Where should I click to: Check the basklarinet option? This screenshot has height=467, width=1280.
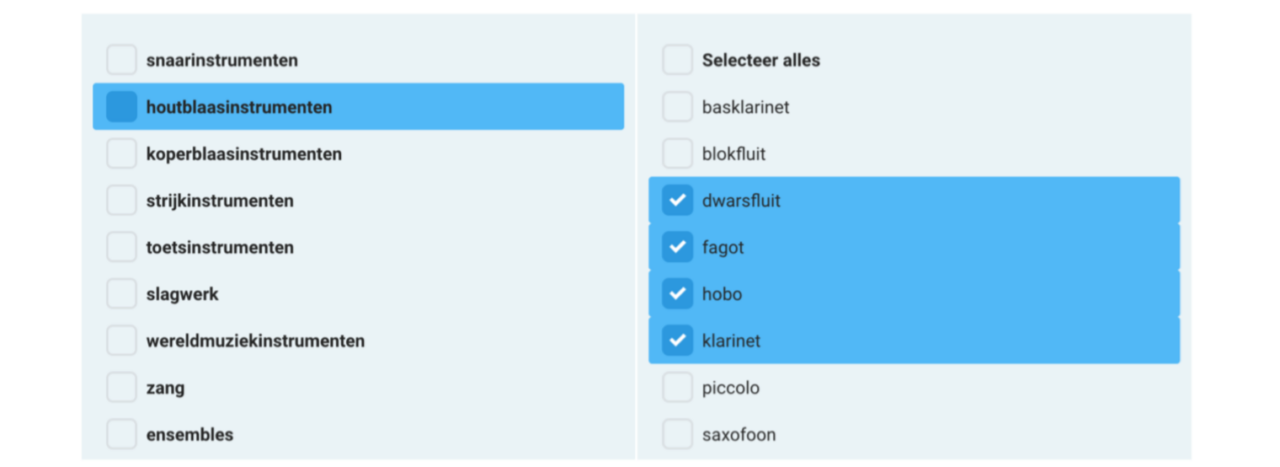(x=677, y=107)
